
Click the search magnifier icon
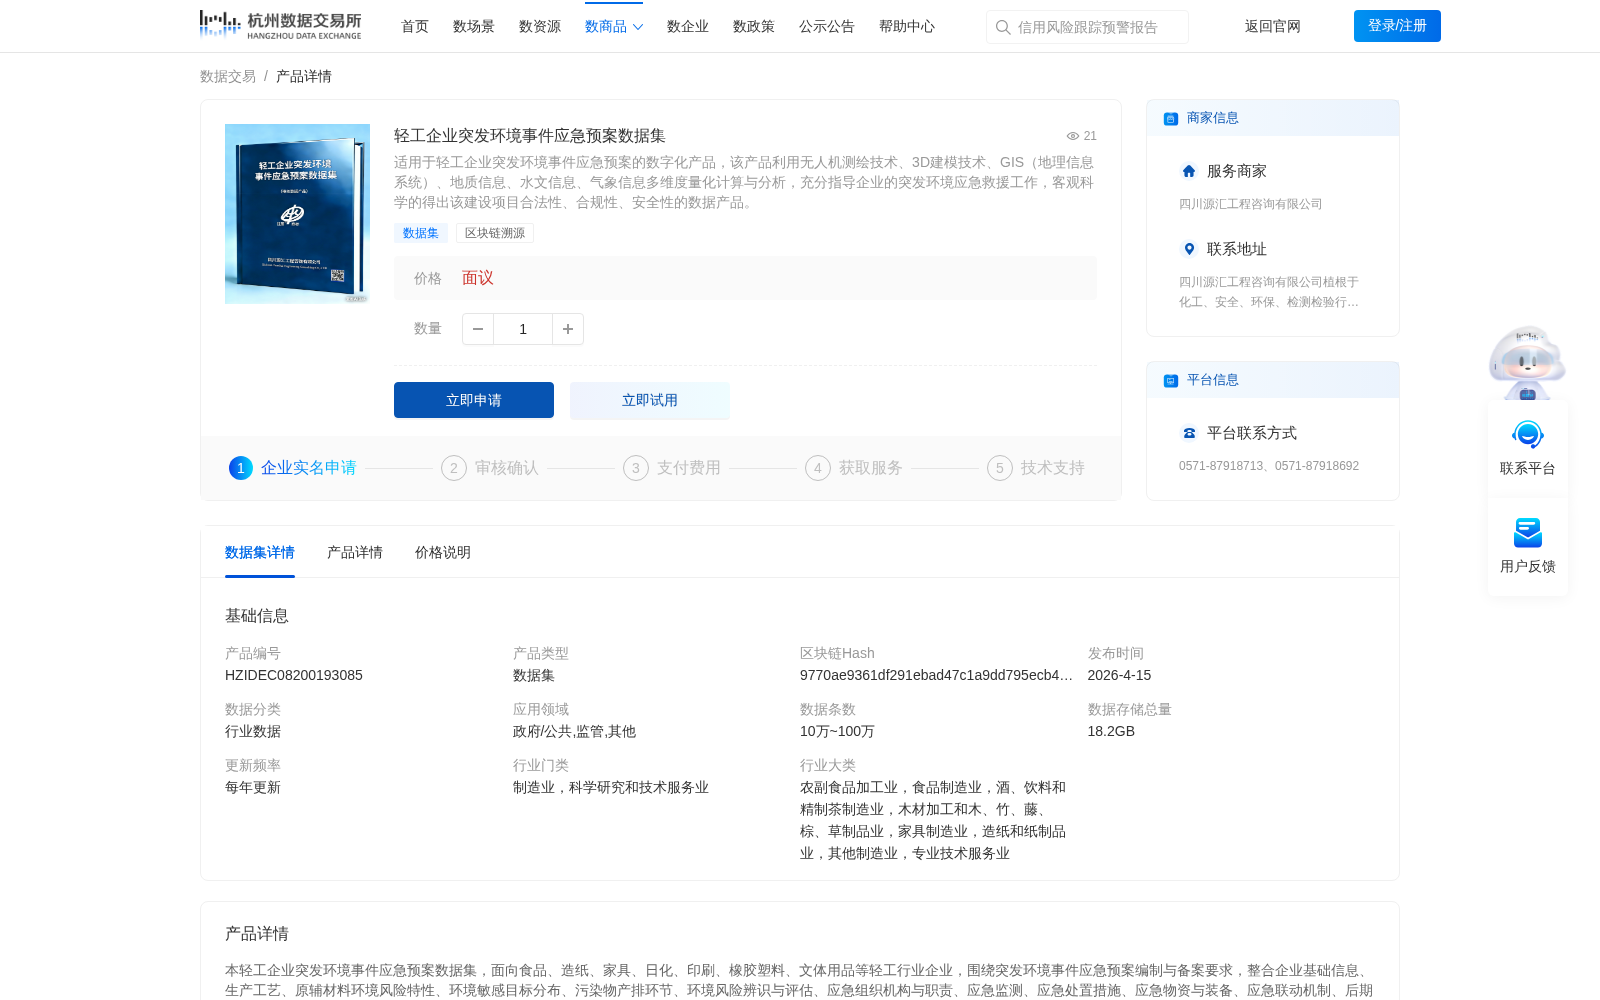click(1003, 27)
